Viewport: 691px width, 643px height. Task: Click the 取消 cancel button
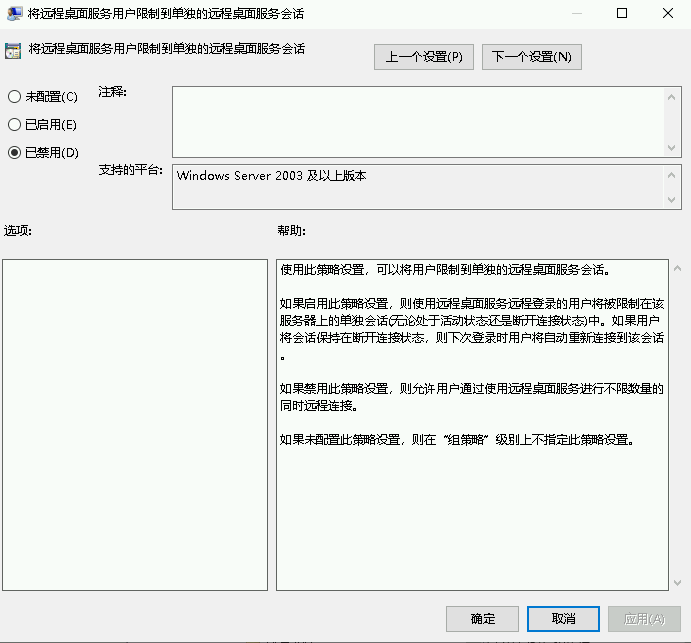click(x=563, y=619)
